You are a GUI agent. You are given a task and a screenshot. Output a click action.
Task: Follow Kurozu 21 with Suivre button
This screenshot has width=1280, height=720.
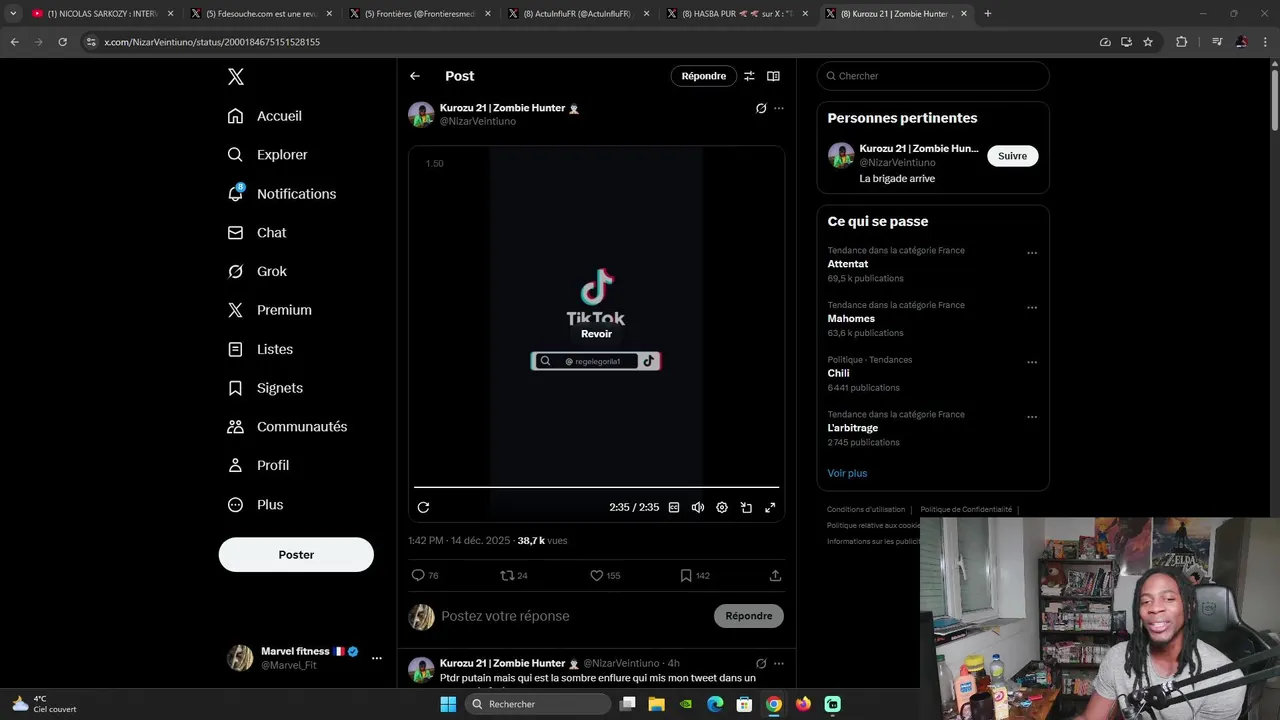[x=1012, y=156]
